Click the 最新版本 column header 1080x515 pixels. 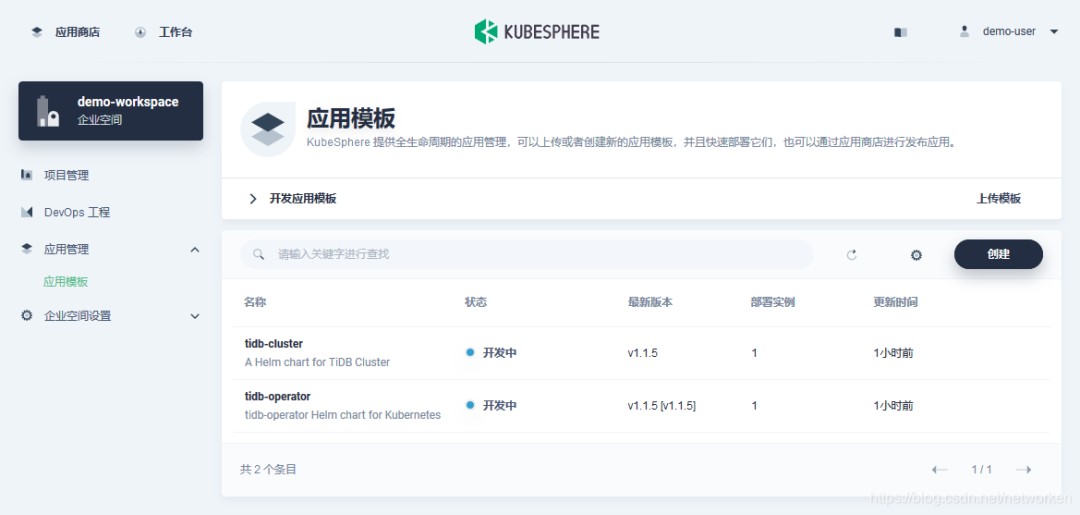650,302
